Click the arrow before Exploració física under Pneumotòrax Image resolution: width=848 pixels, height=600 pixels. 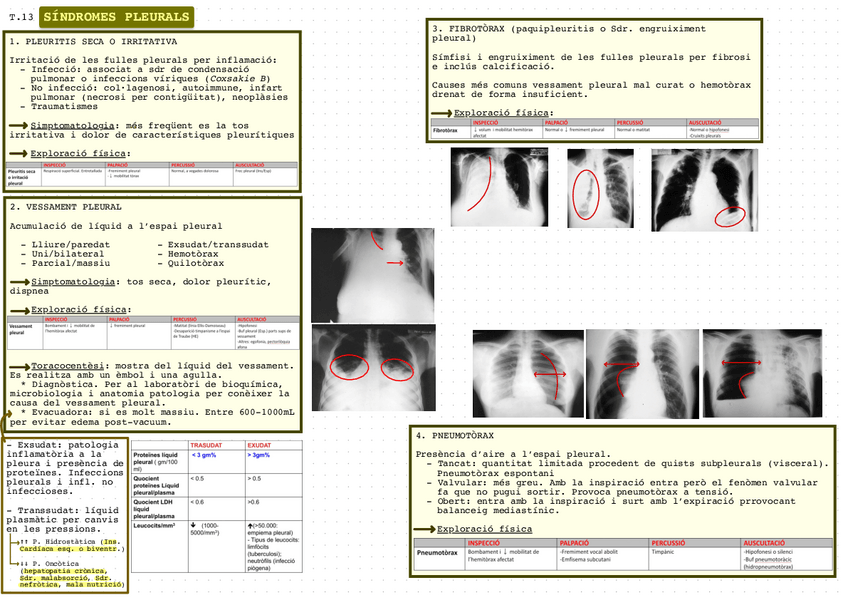(x=425, y=529)
